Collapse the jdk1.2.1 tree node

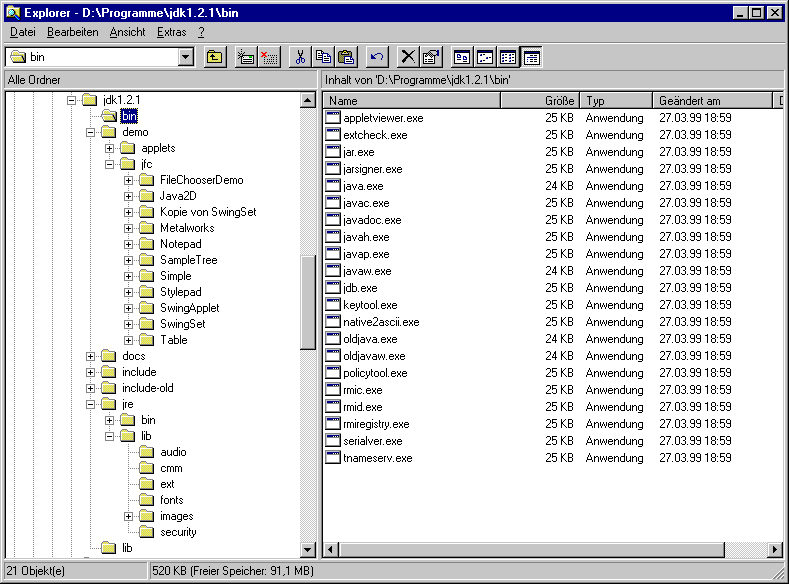(71, 100)
